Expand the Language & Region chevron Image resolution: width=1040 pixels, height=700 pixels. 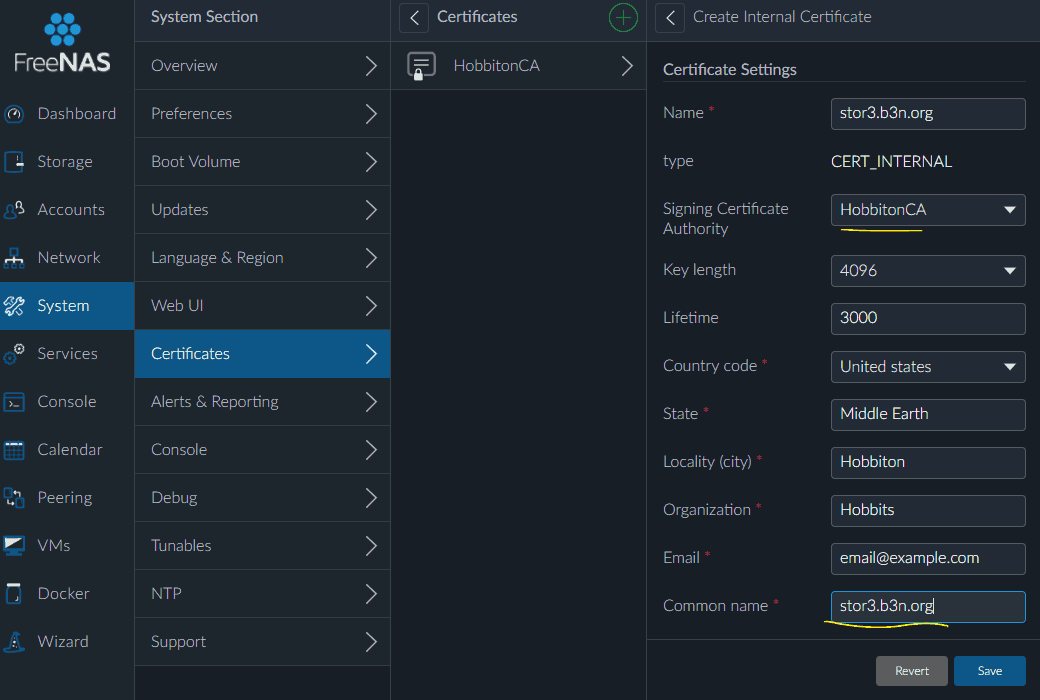click(x=371, y=258)
